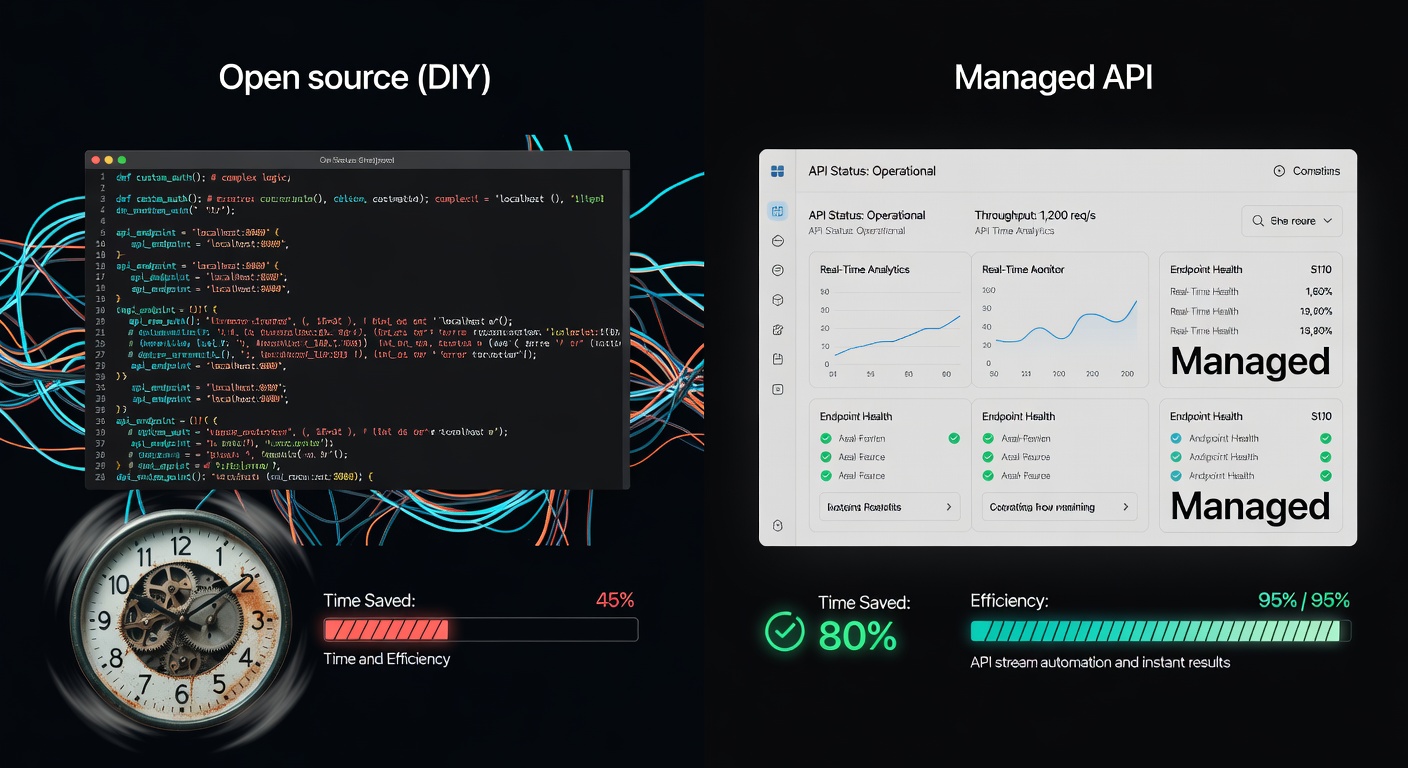Click the pencil edit icon in the sidebar
This screenshot has width=1408, height=768.
[x=777, y=330]
